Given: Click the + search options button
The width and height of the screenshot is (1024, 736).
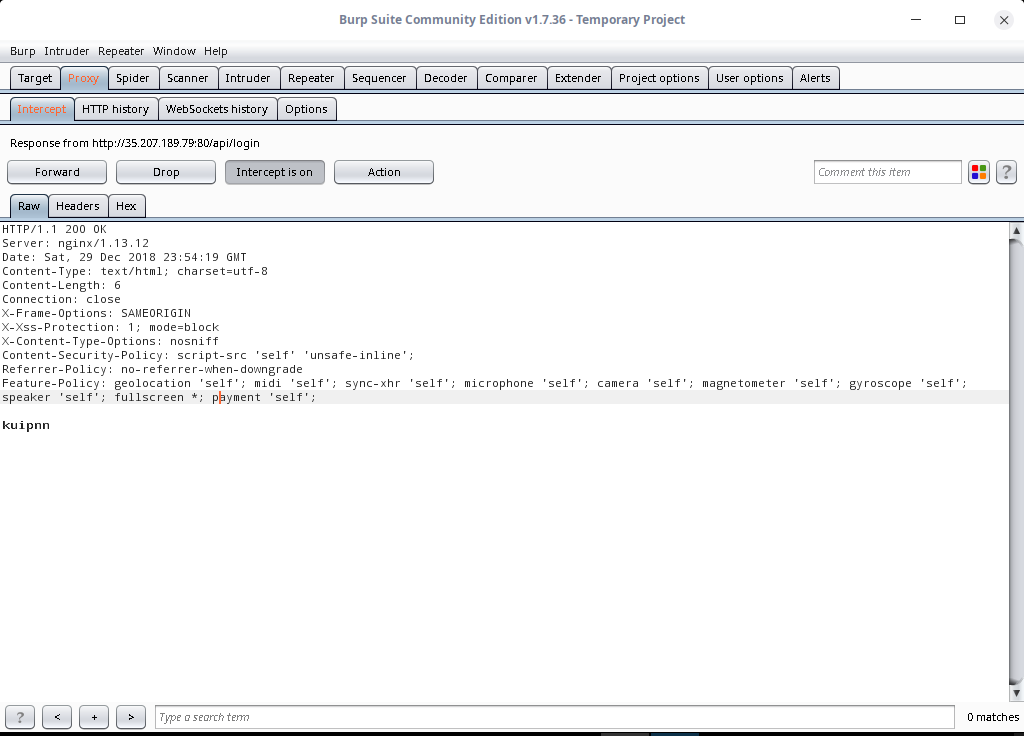Looking at the screenshot, I should click(94, 717).
